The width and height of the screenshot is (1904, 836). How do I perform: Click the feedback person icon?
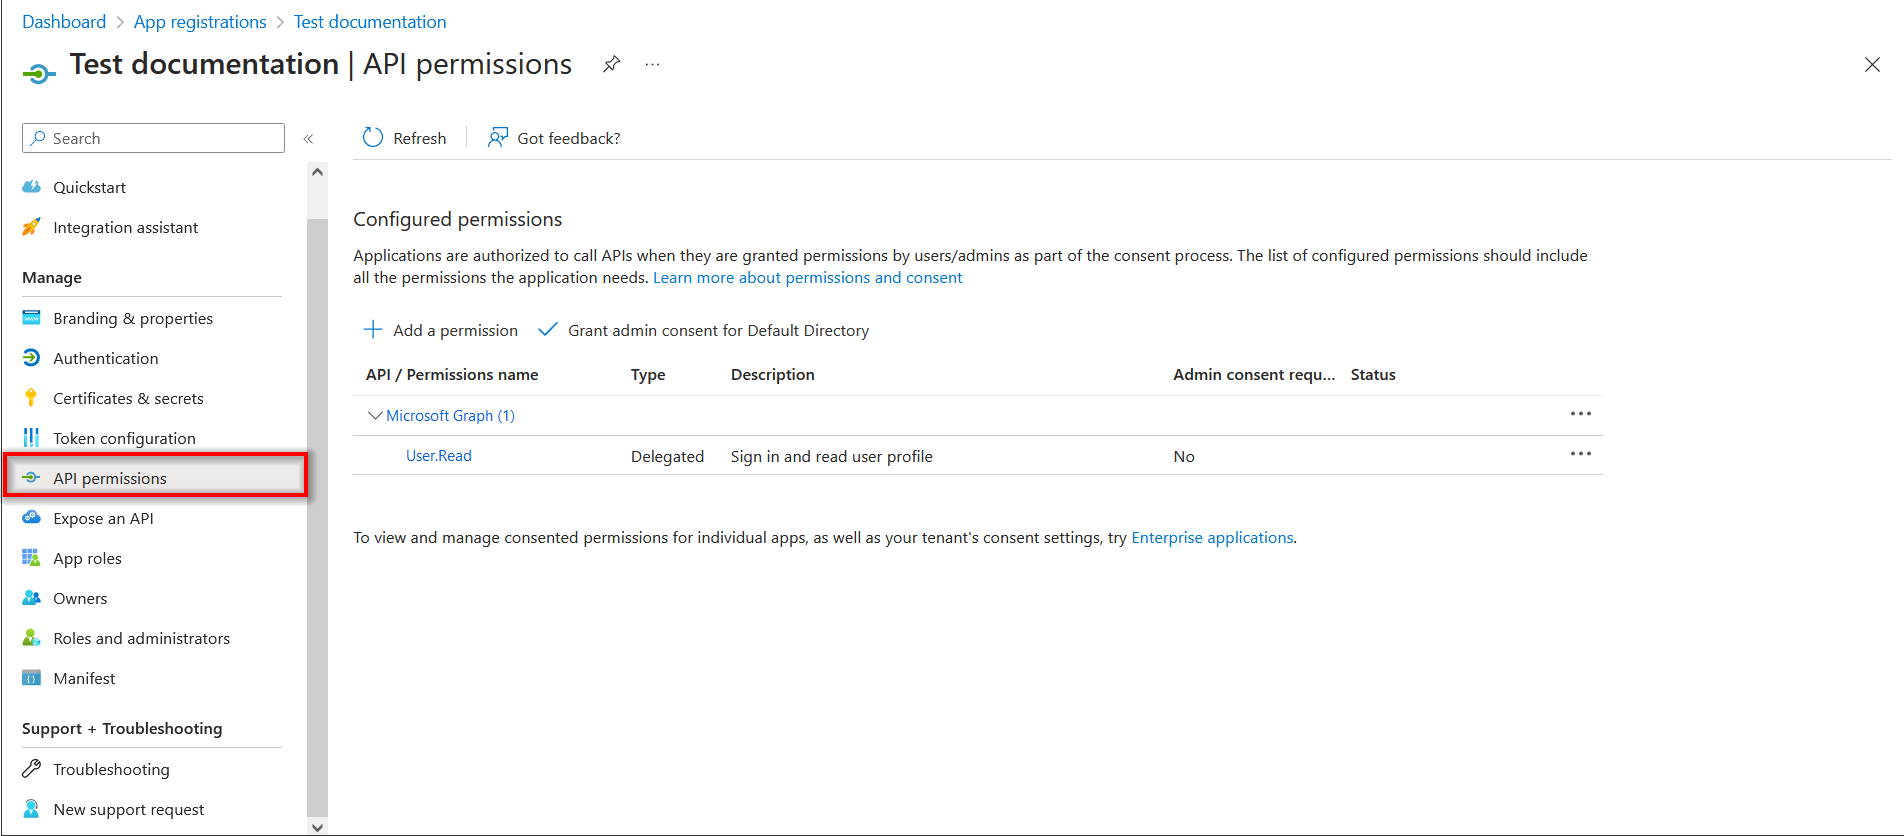(497, 138)
